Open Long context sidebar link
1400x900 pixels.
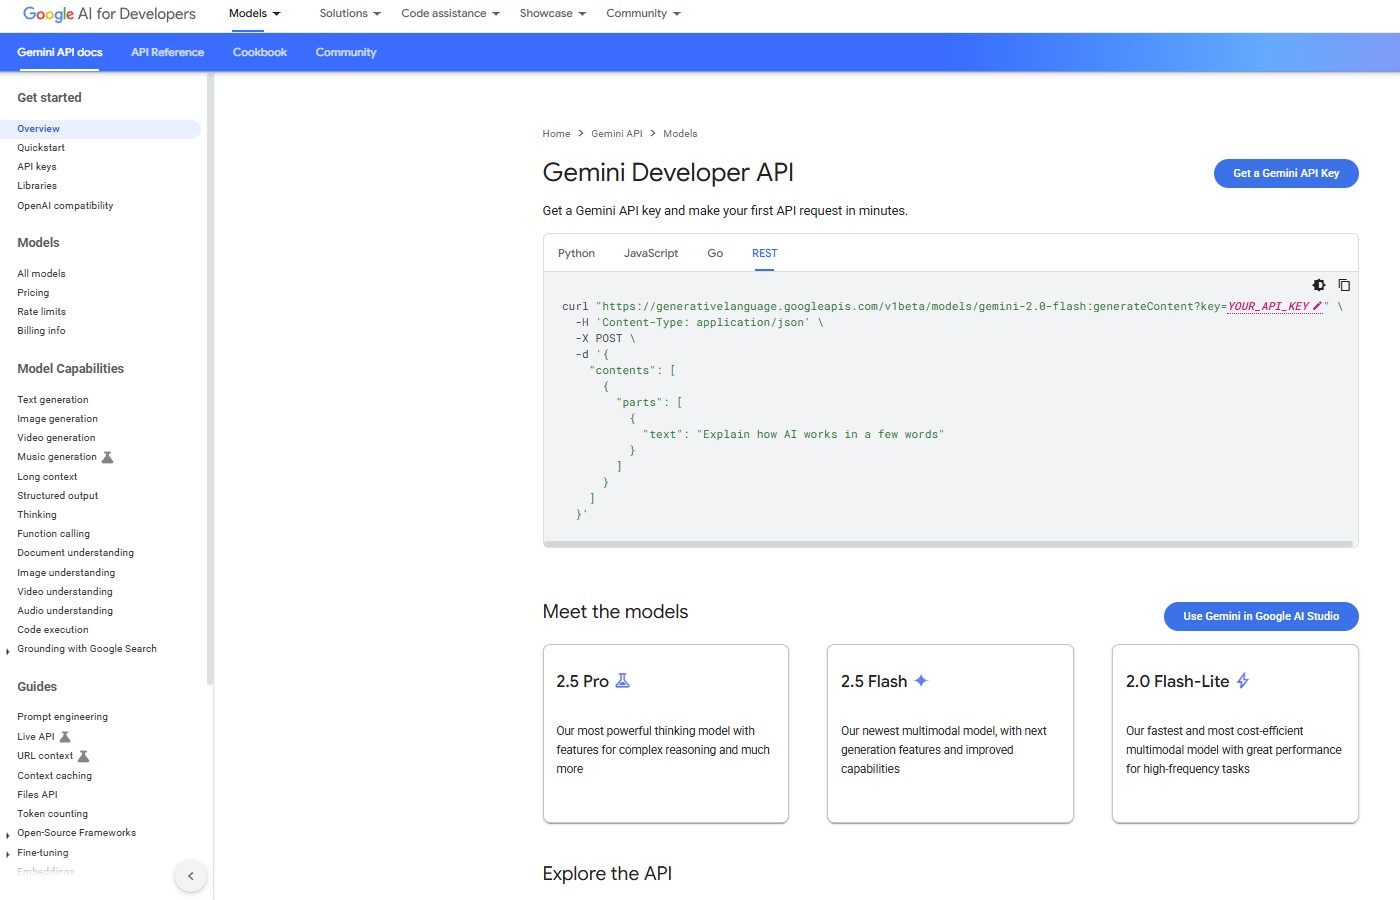tap(47, 477)
